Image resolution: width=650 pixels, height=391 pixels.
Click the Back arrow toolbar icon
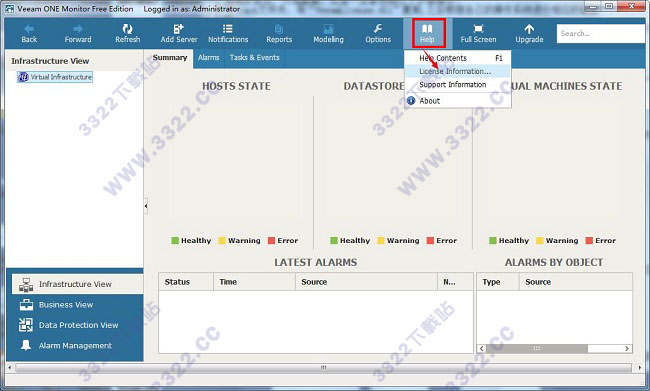[29, 29]
